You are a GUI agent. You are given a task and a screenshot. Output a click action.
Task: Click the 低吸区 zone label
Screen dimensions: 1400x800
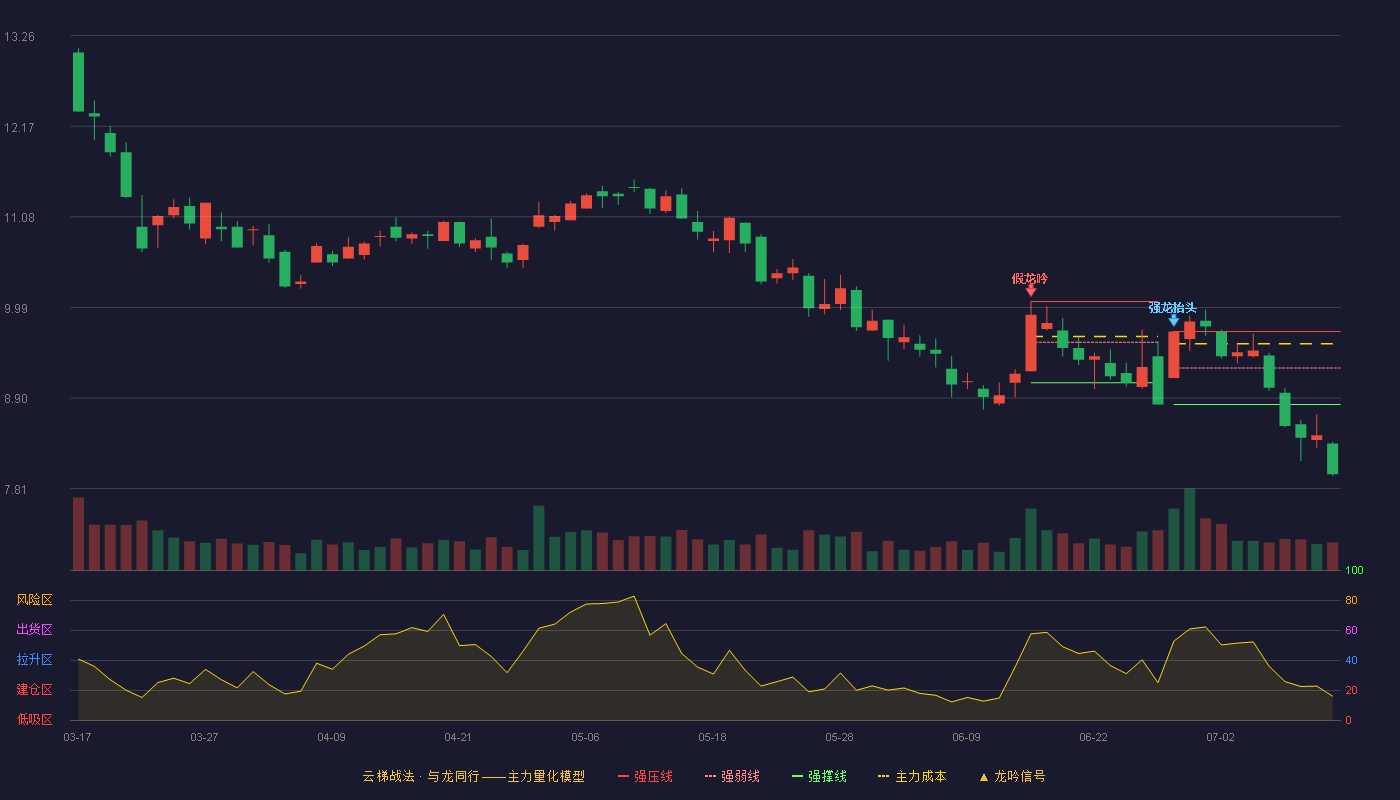34,720
